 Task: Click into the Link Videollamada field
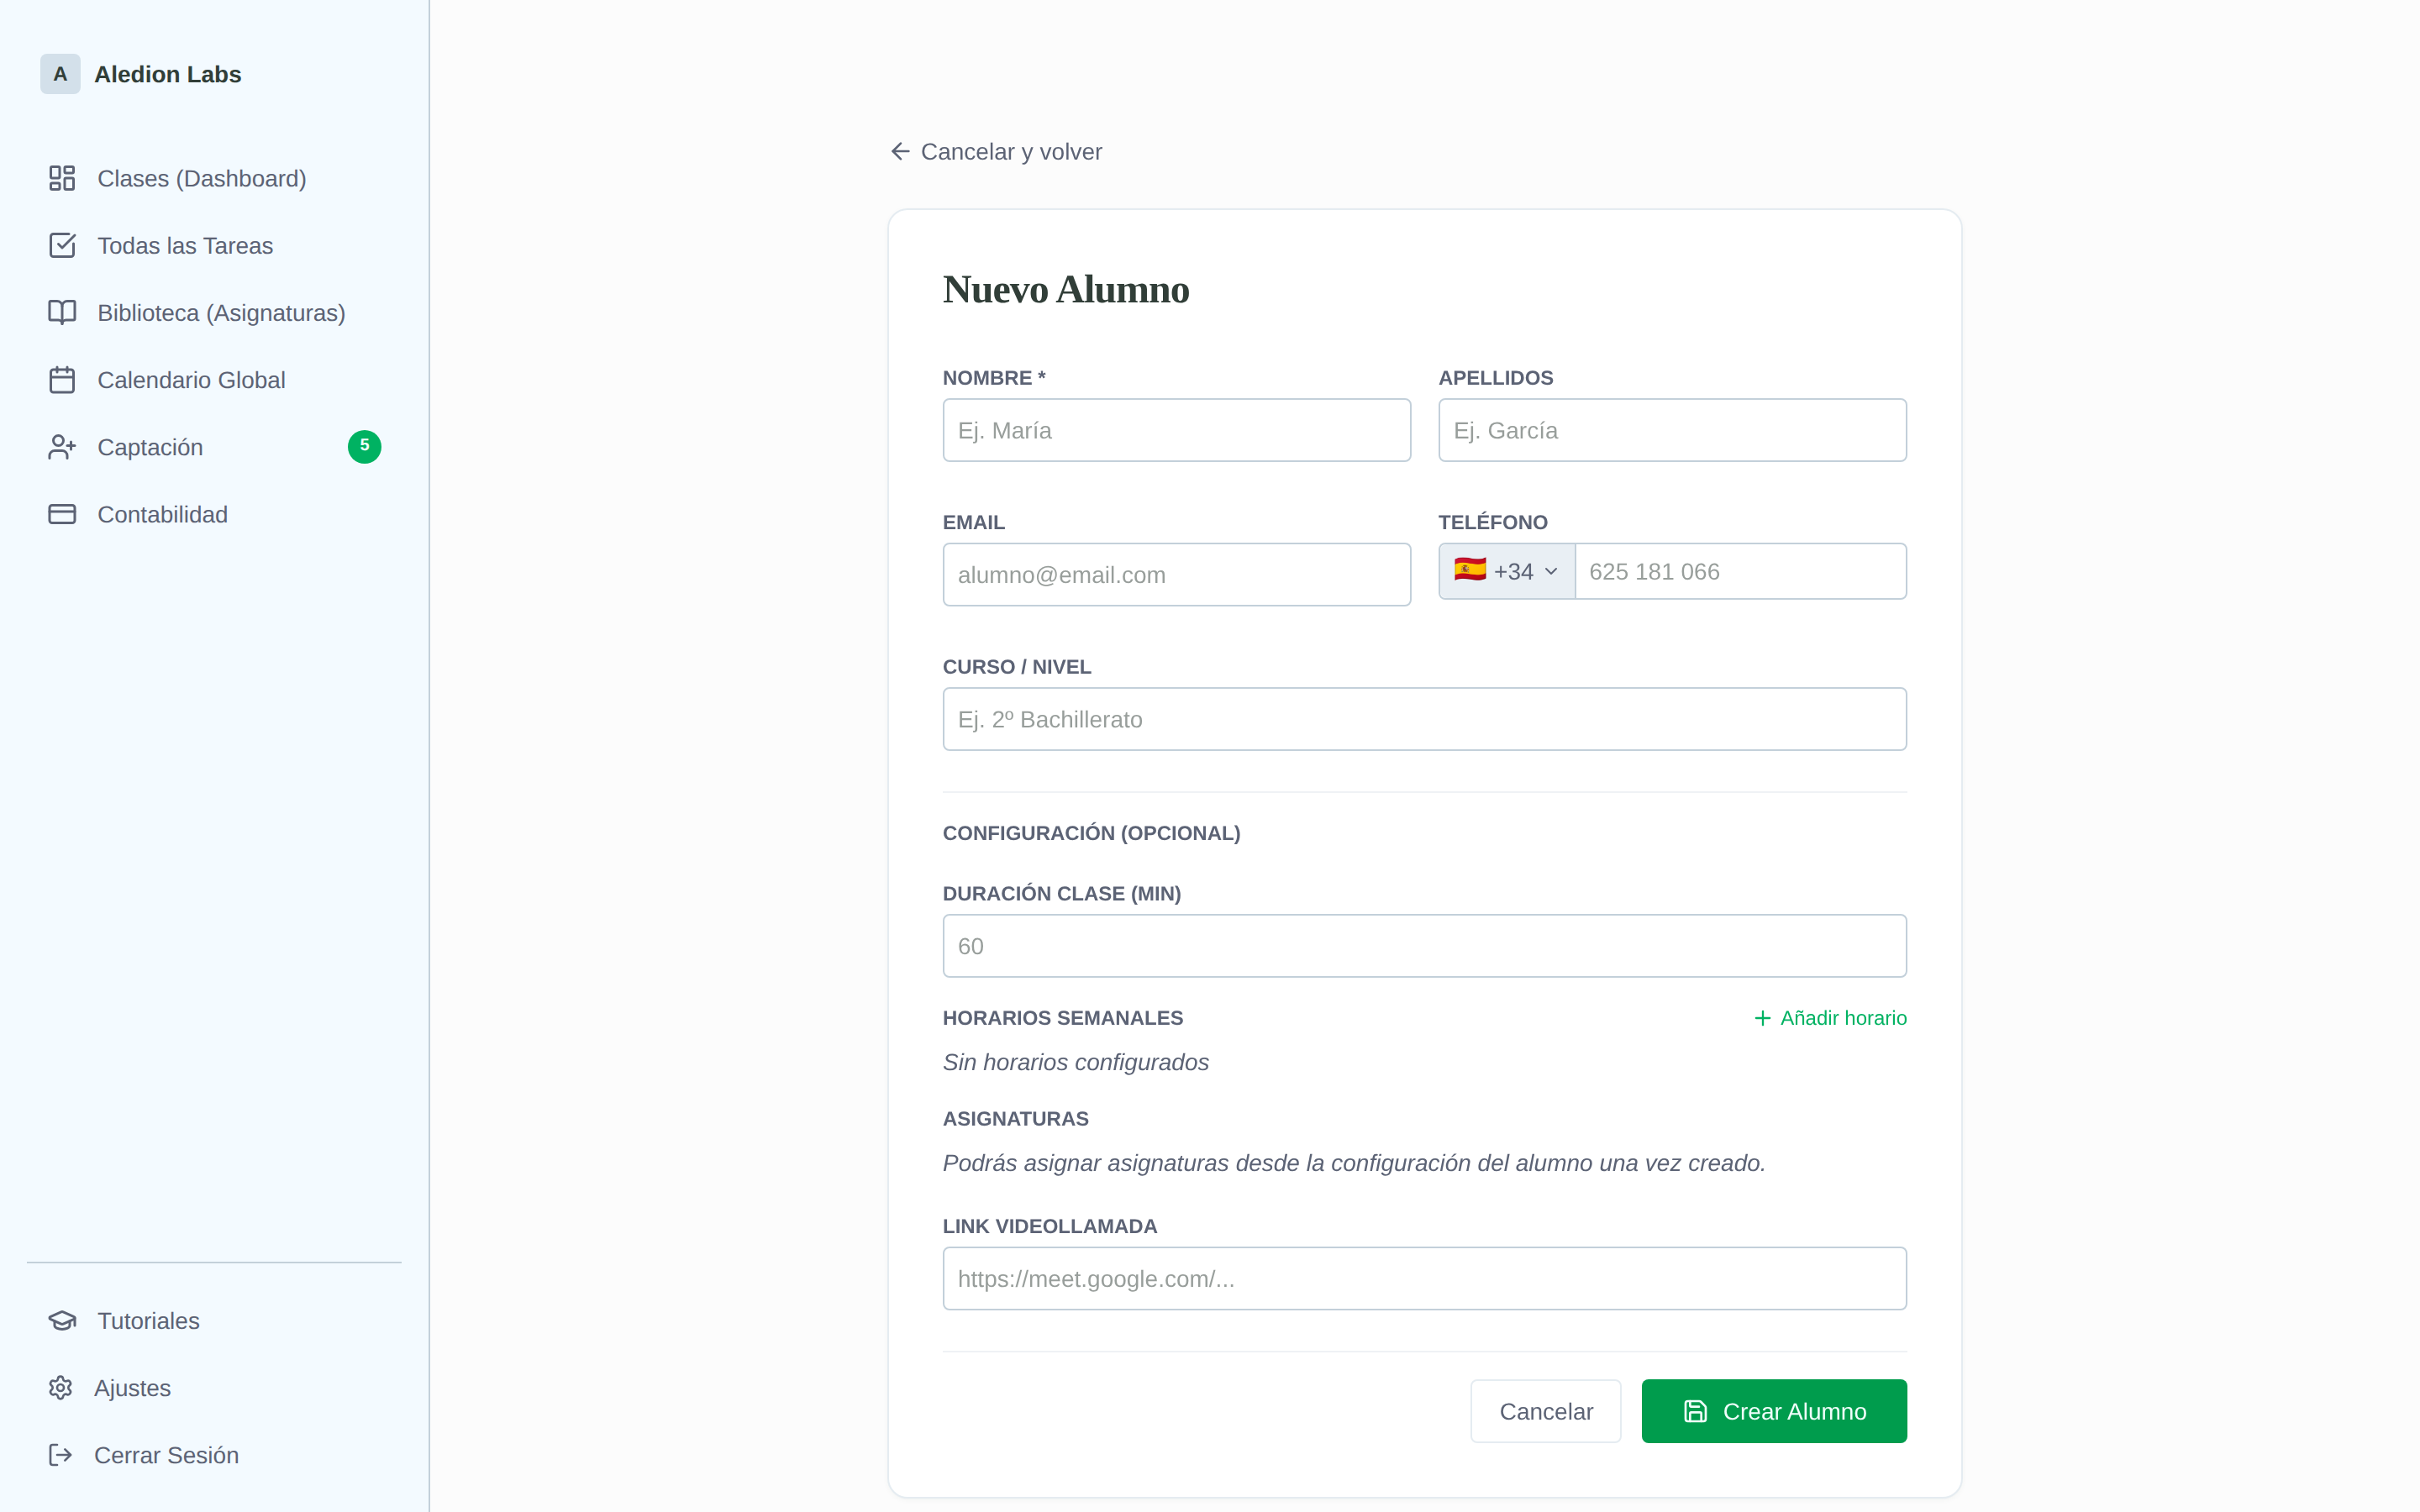pyautogui.click(x=1424, y=1278)
